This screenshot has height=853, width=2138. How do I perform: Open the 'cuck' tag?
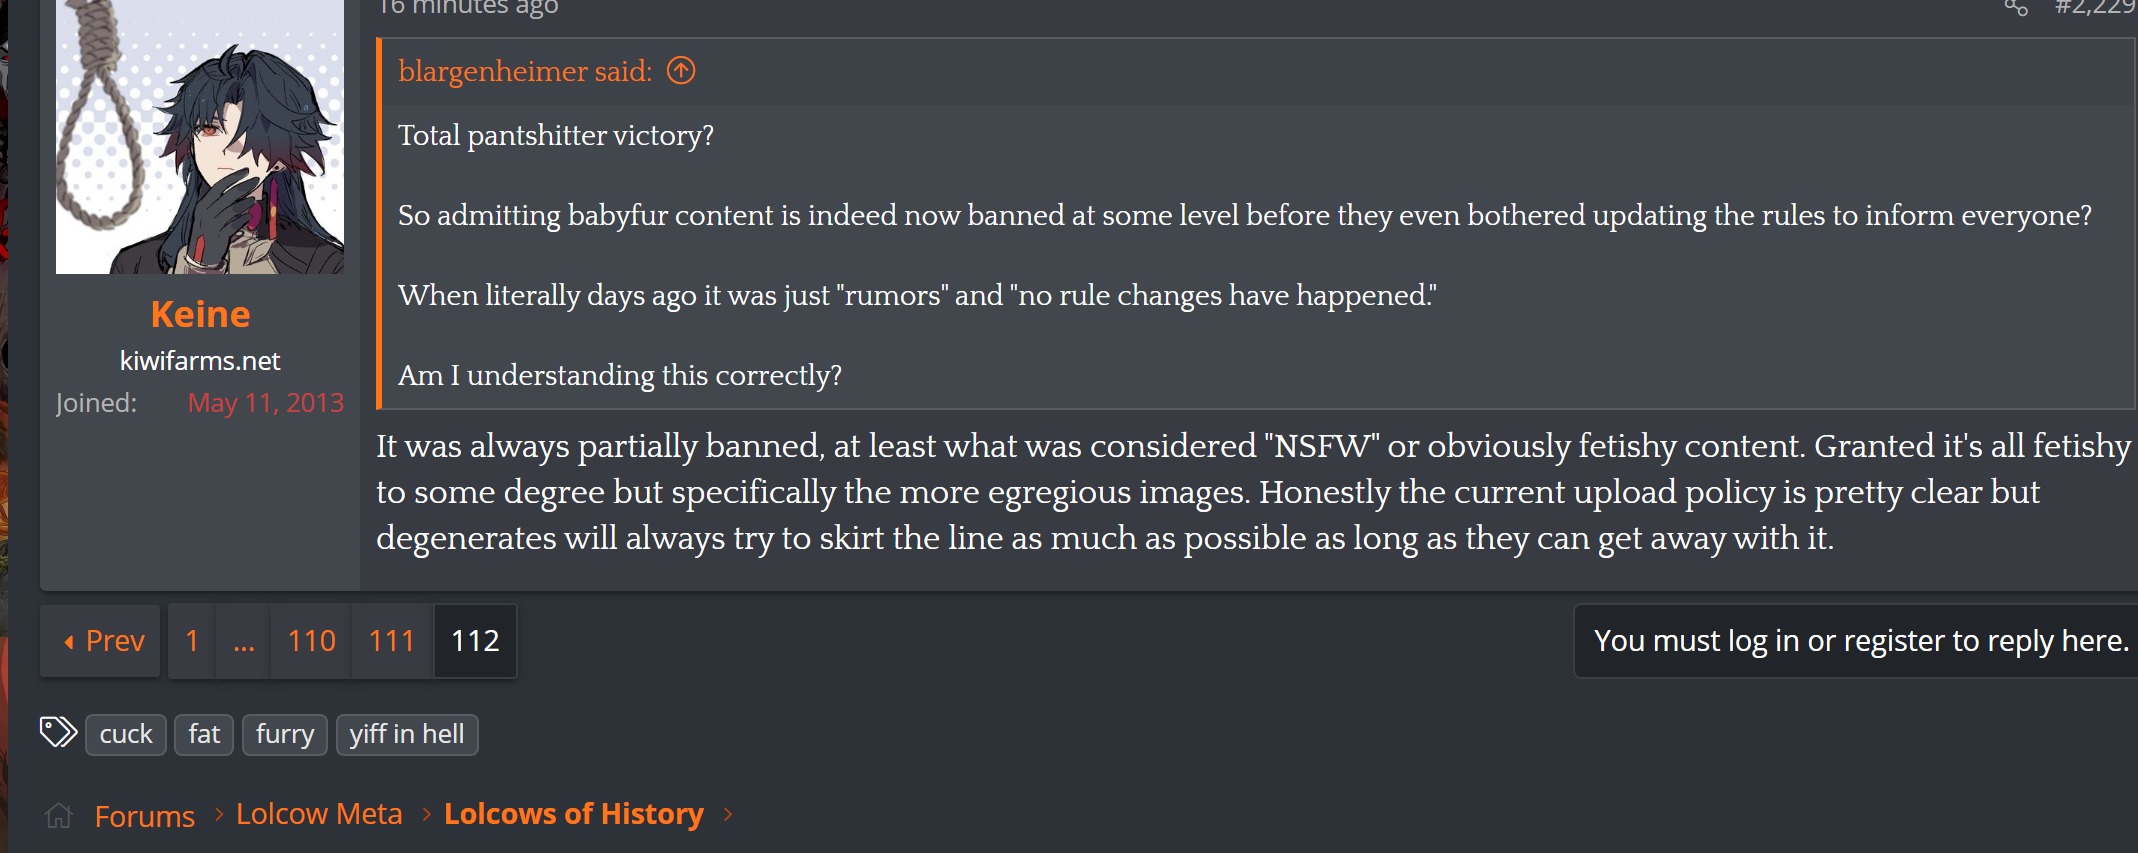tap(126, 734)
